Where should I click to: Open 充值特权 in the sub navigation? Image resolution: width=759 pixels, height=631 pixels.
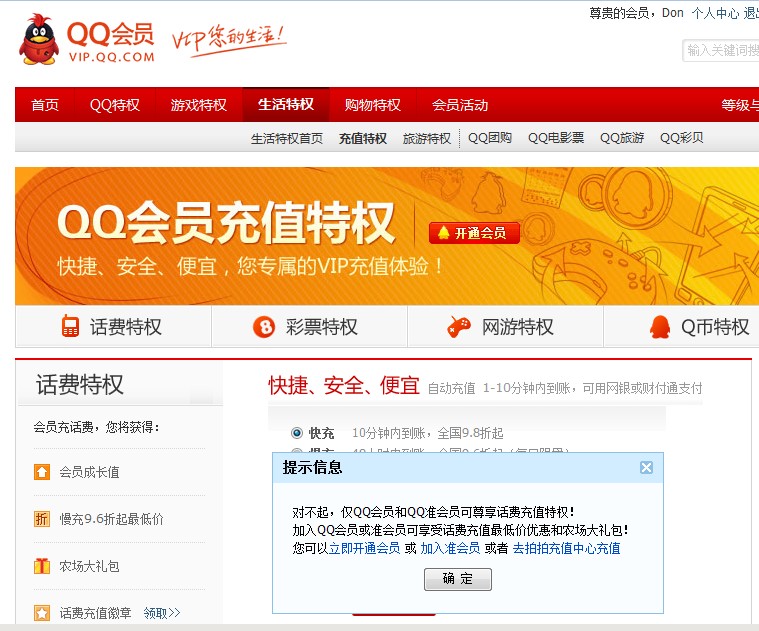(x=363, y=138)
